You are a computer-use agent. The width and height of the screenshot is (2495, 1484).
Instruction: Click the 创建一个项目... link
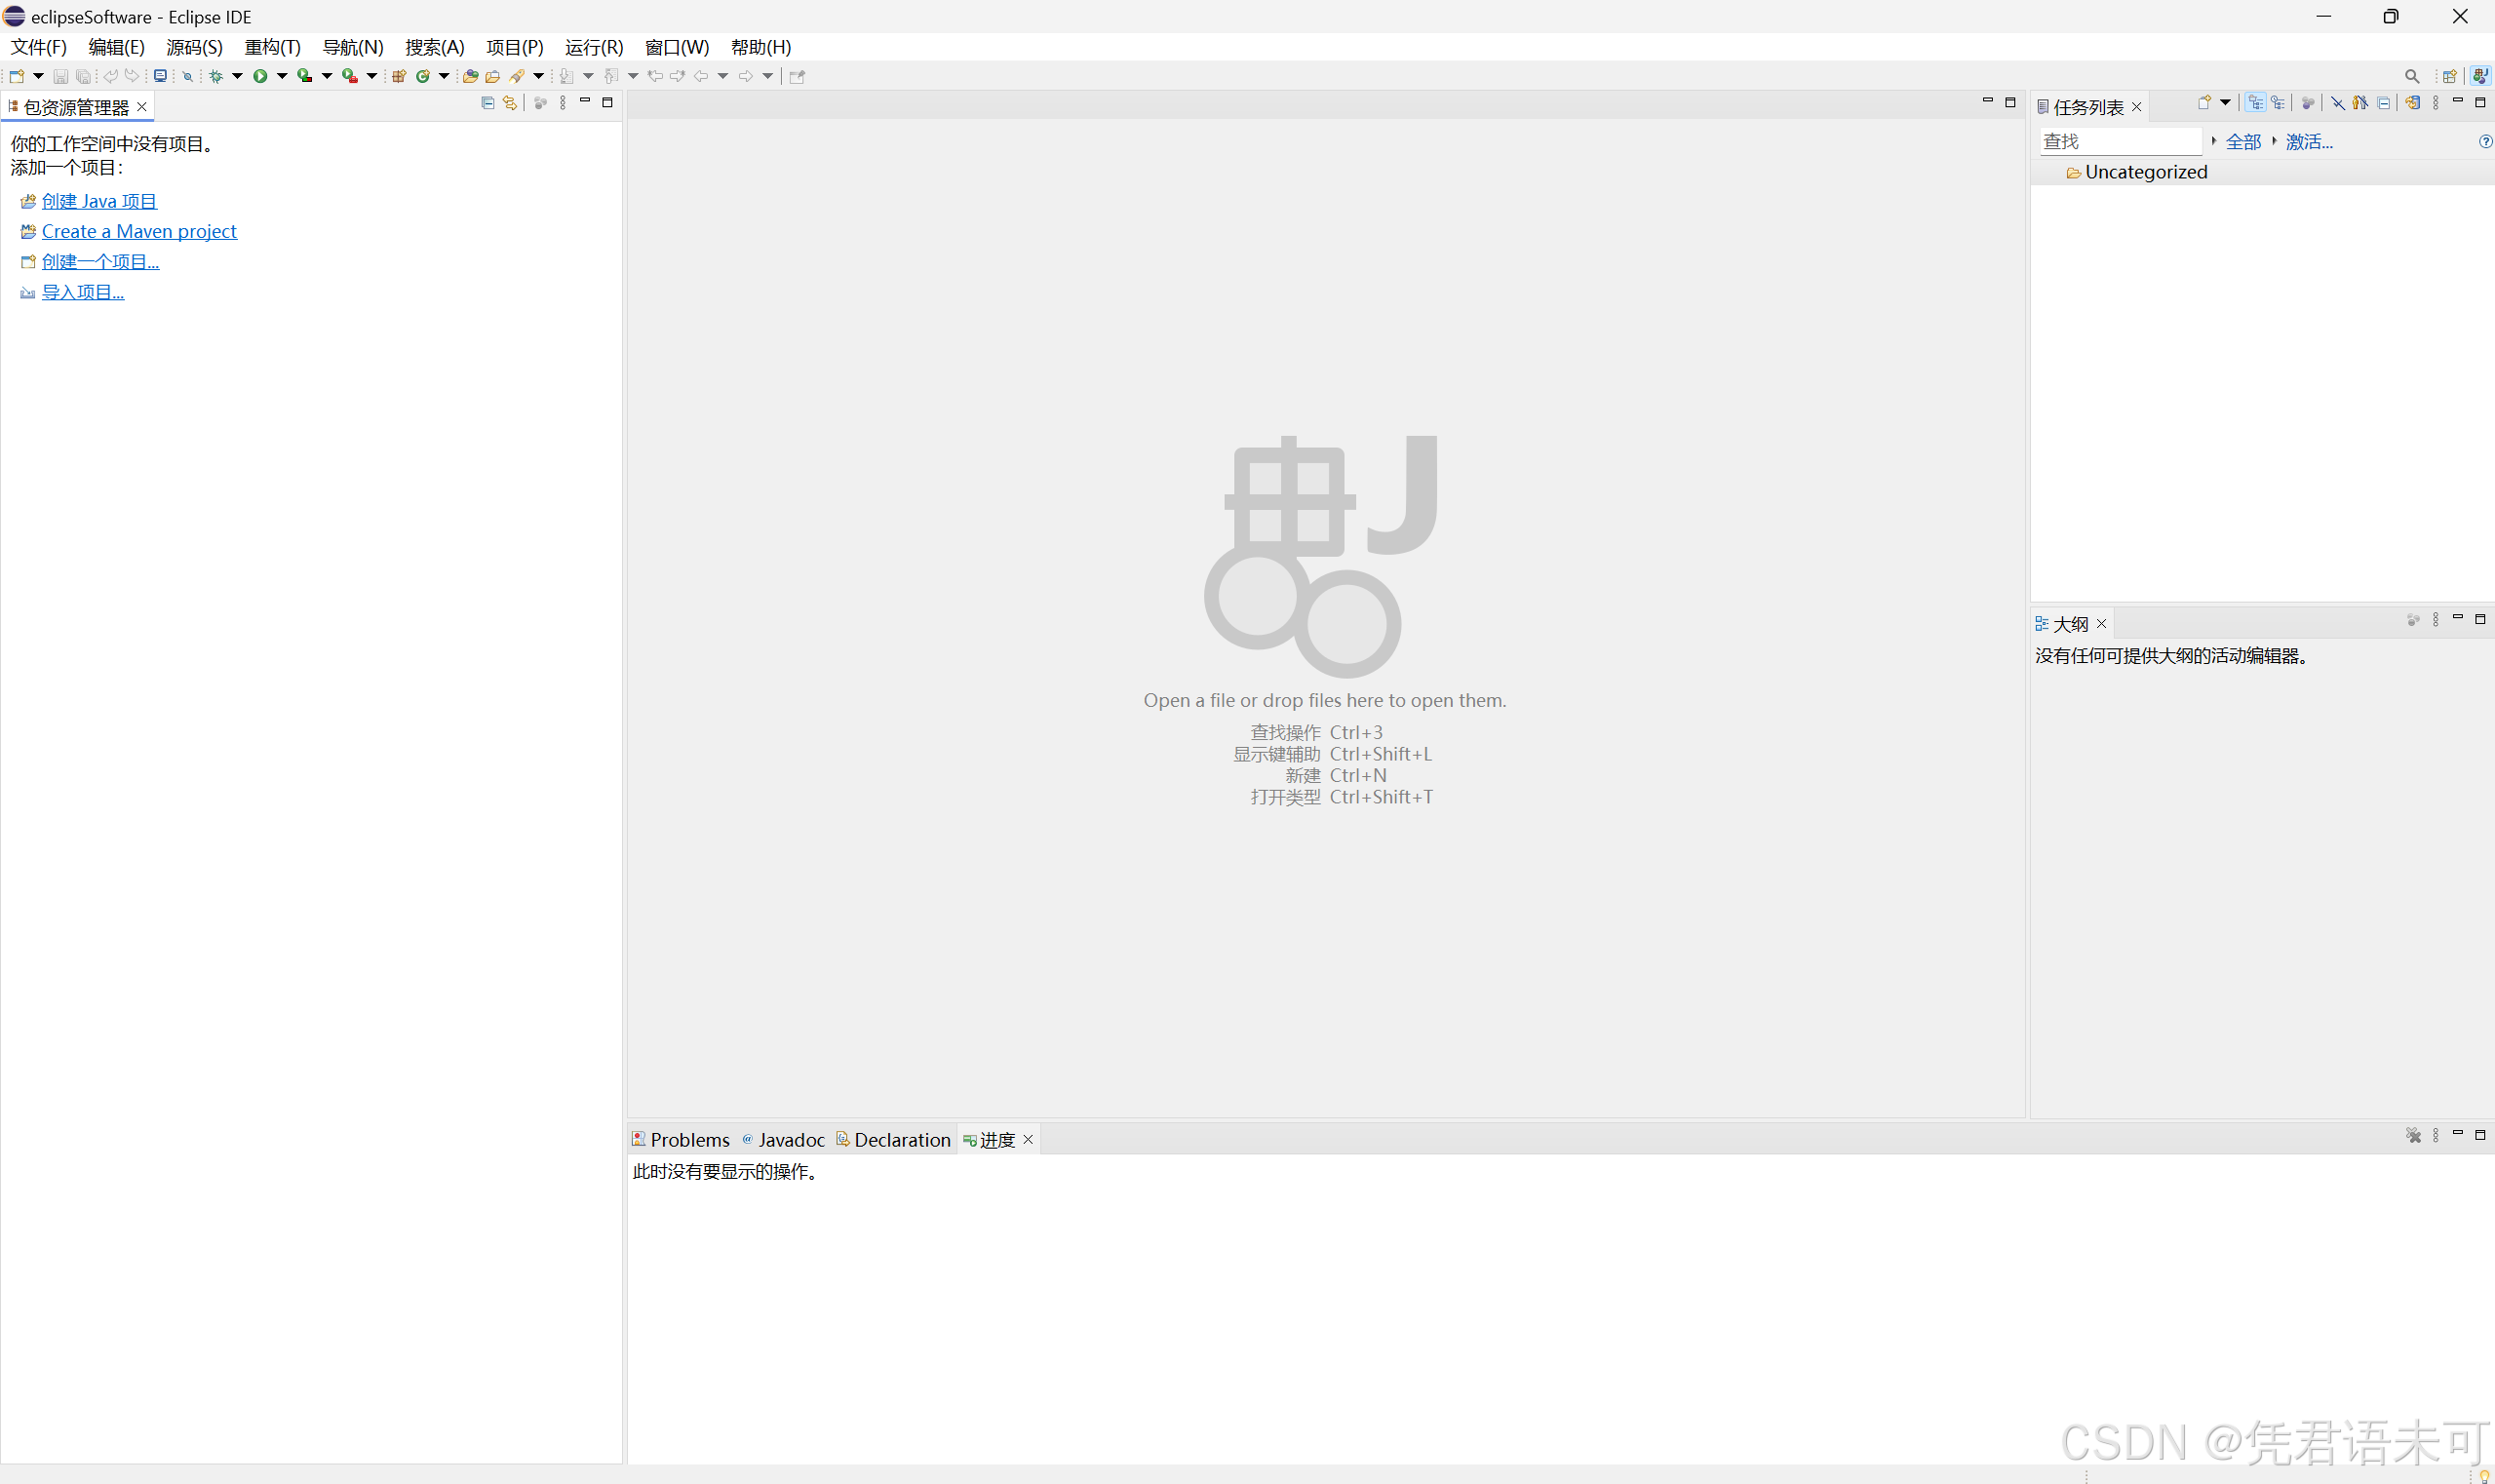click(100, 261)
